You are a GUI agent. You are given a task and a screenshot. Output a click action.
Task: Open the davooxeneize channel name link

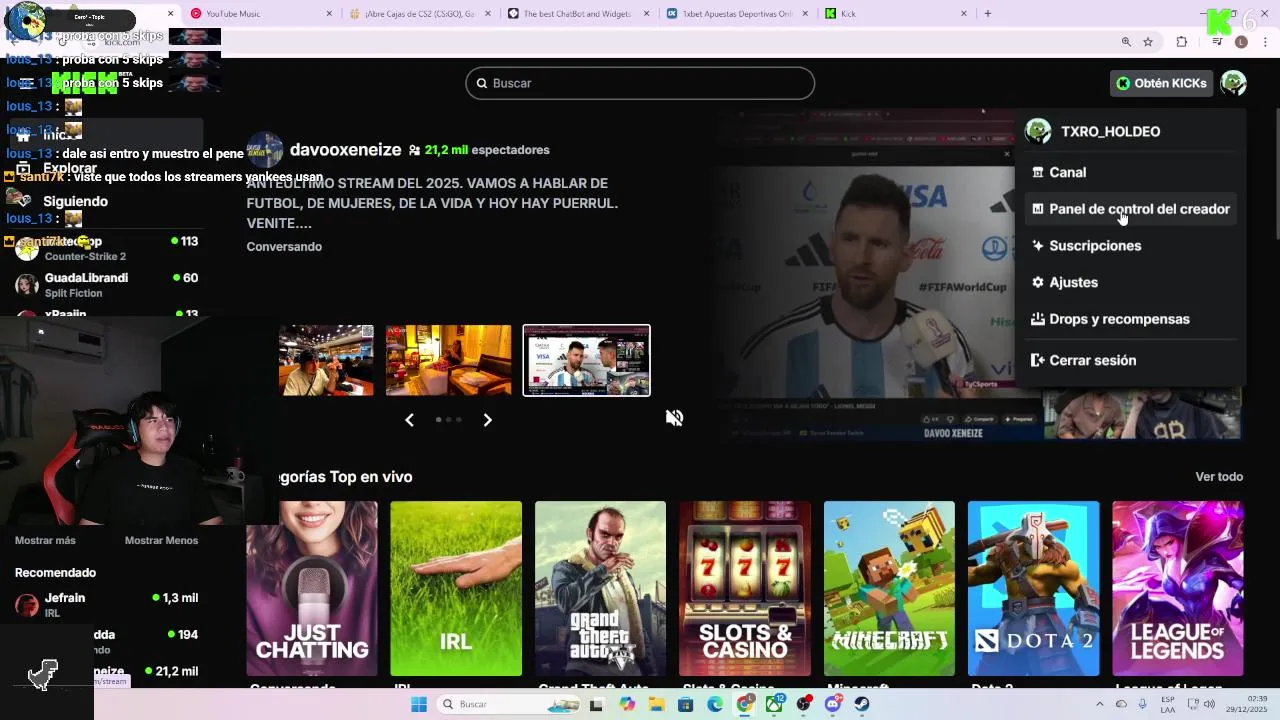point(345,150)
